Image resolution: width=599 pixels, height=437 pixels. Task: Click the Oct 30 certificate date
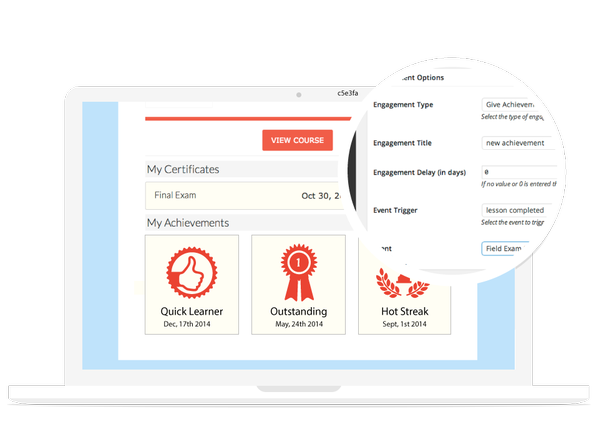click(x=321, y=196)
